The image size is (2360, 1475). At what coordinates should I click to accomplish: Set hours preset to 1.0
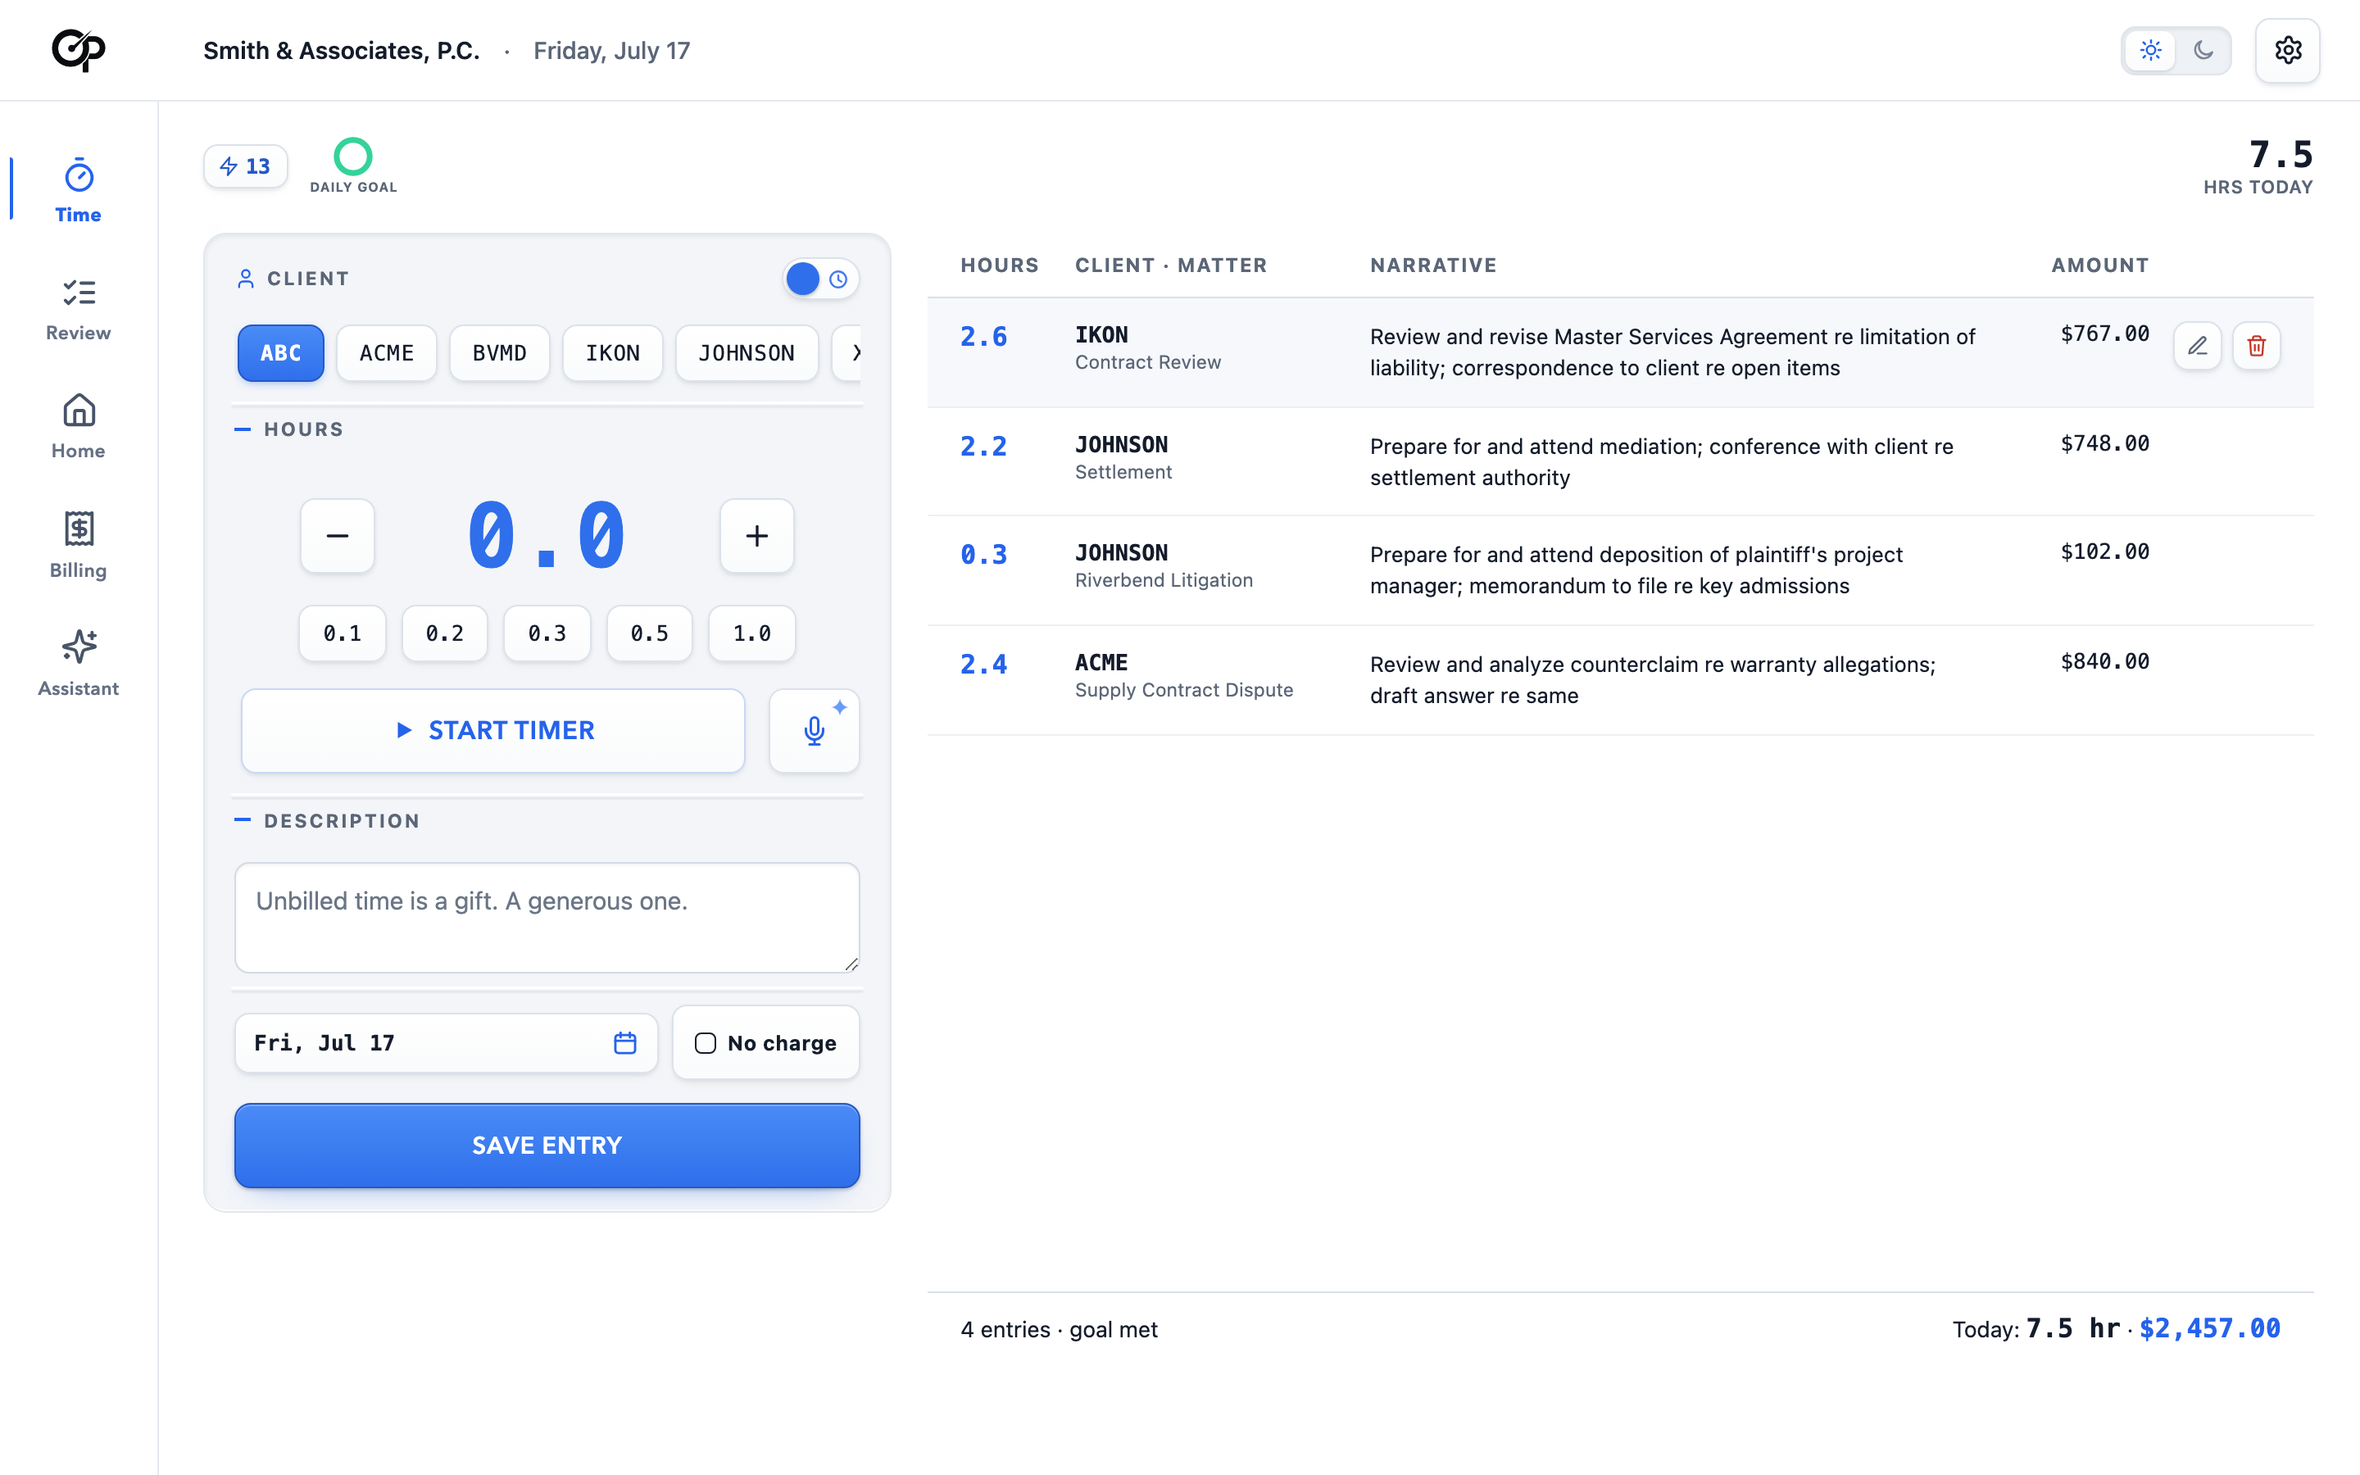point(752,634)
